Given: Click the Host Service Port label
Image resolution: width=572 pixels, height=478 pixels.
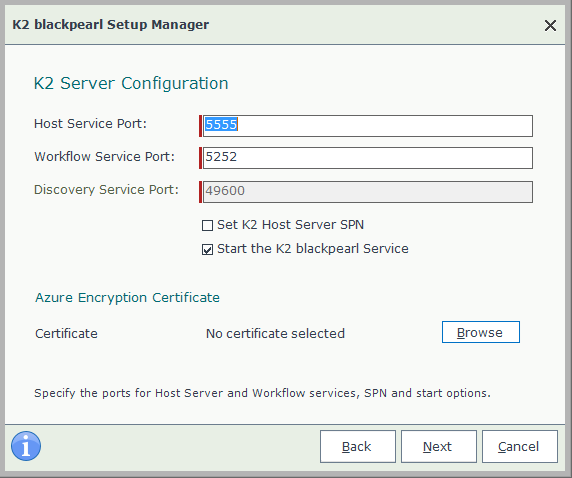Looking at the screenshot, I should [90, 124].
